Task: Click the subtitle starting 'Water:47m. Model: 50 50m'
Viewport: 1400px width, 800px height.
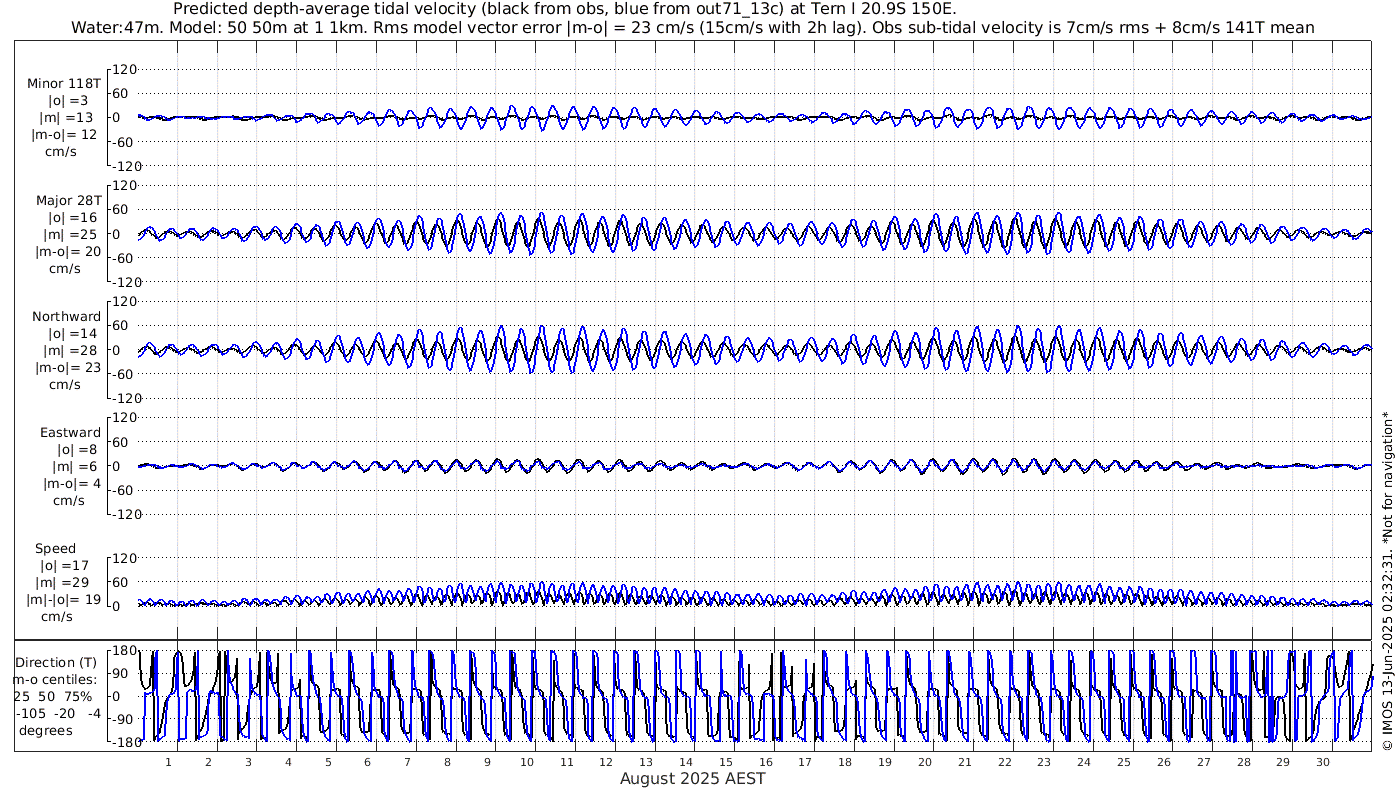Action: click(693, 28)
